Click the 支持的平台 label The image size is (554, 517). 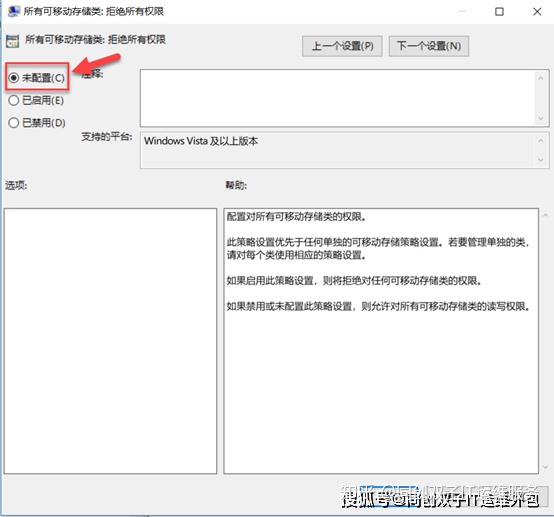click(x=107, y=136)
